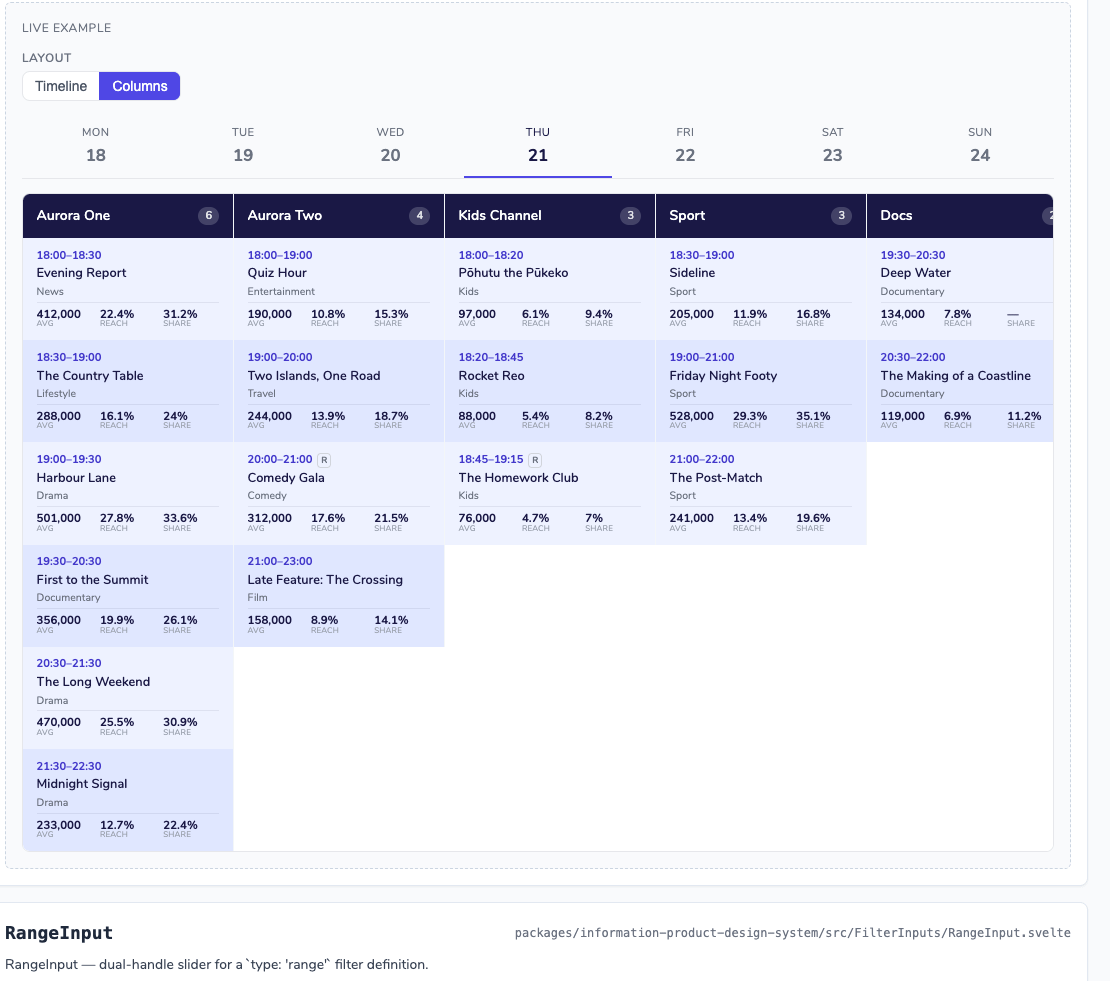The image size is (1110, 981).
Task: Select Monday 18 day tab
Action: [96, 146]
